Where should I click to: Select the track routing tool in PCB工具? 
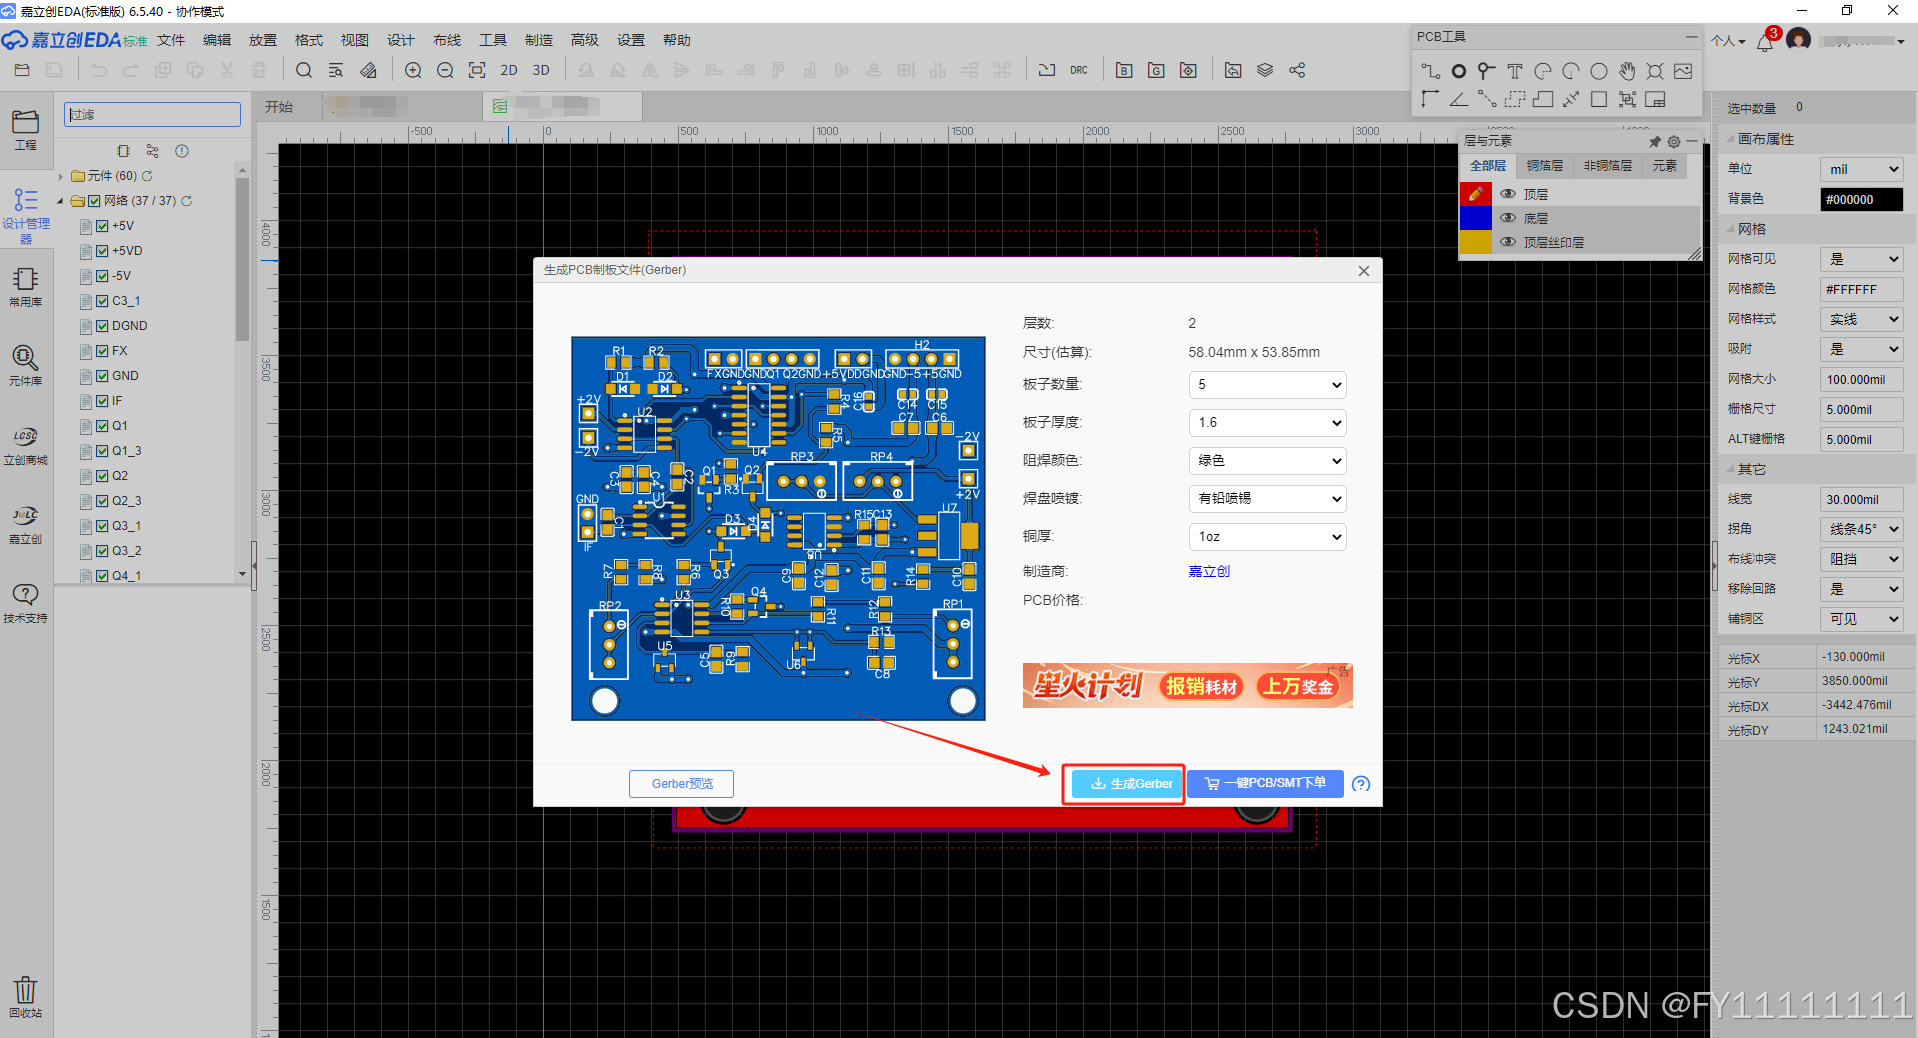coord(1431,71)
